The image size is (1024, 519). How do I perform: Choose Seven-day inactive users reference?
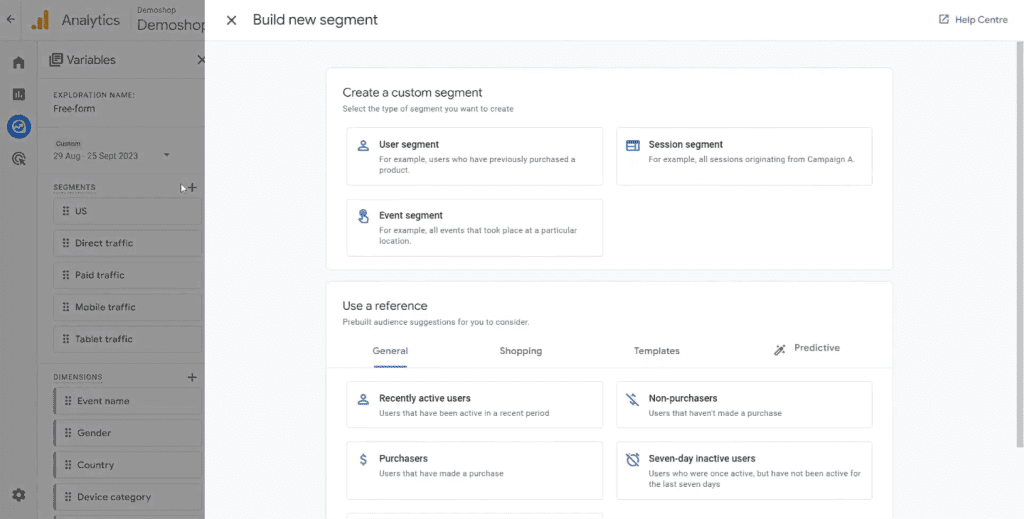pos(744,471)
